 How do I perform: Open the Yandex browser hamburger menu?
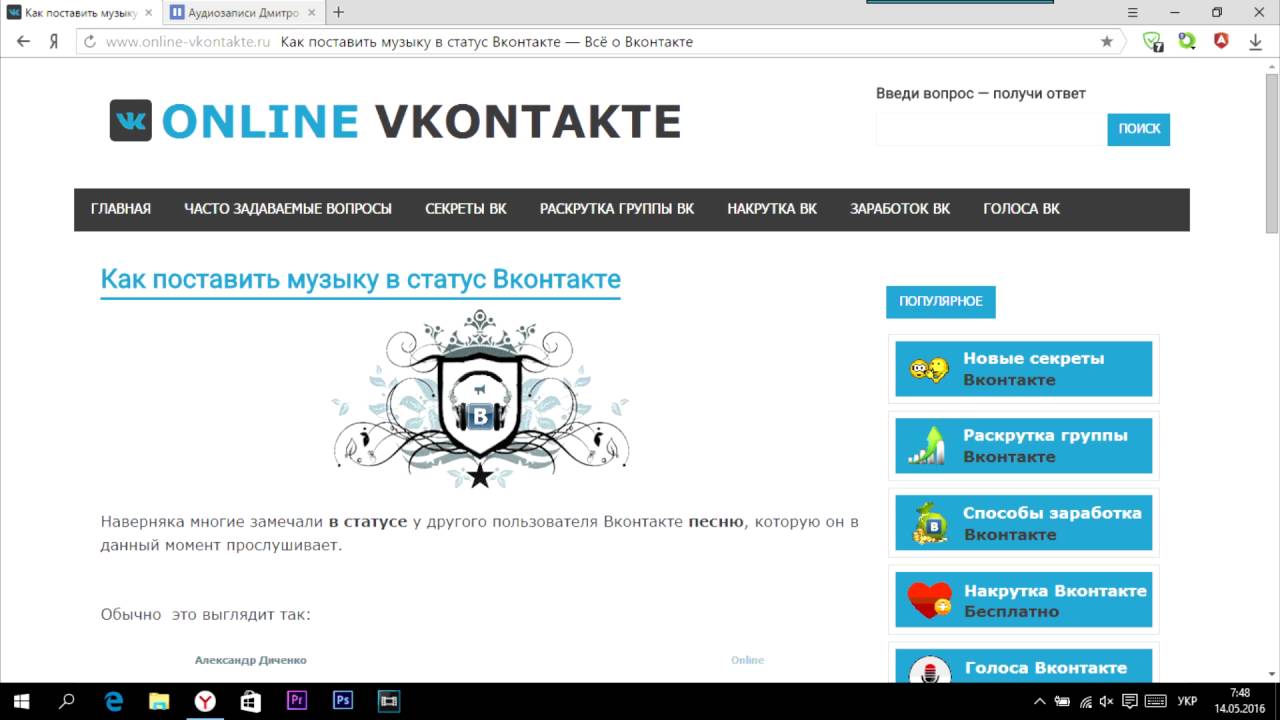point(1133,12)
